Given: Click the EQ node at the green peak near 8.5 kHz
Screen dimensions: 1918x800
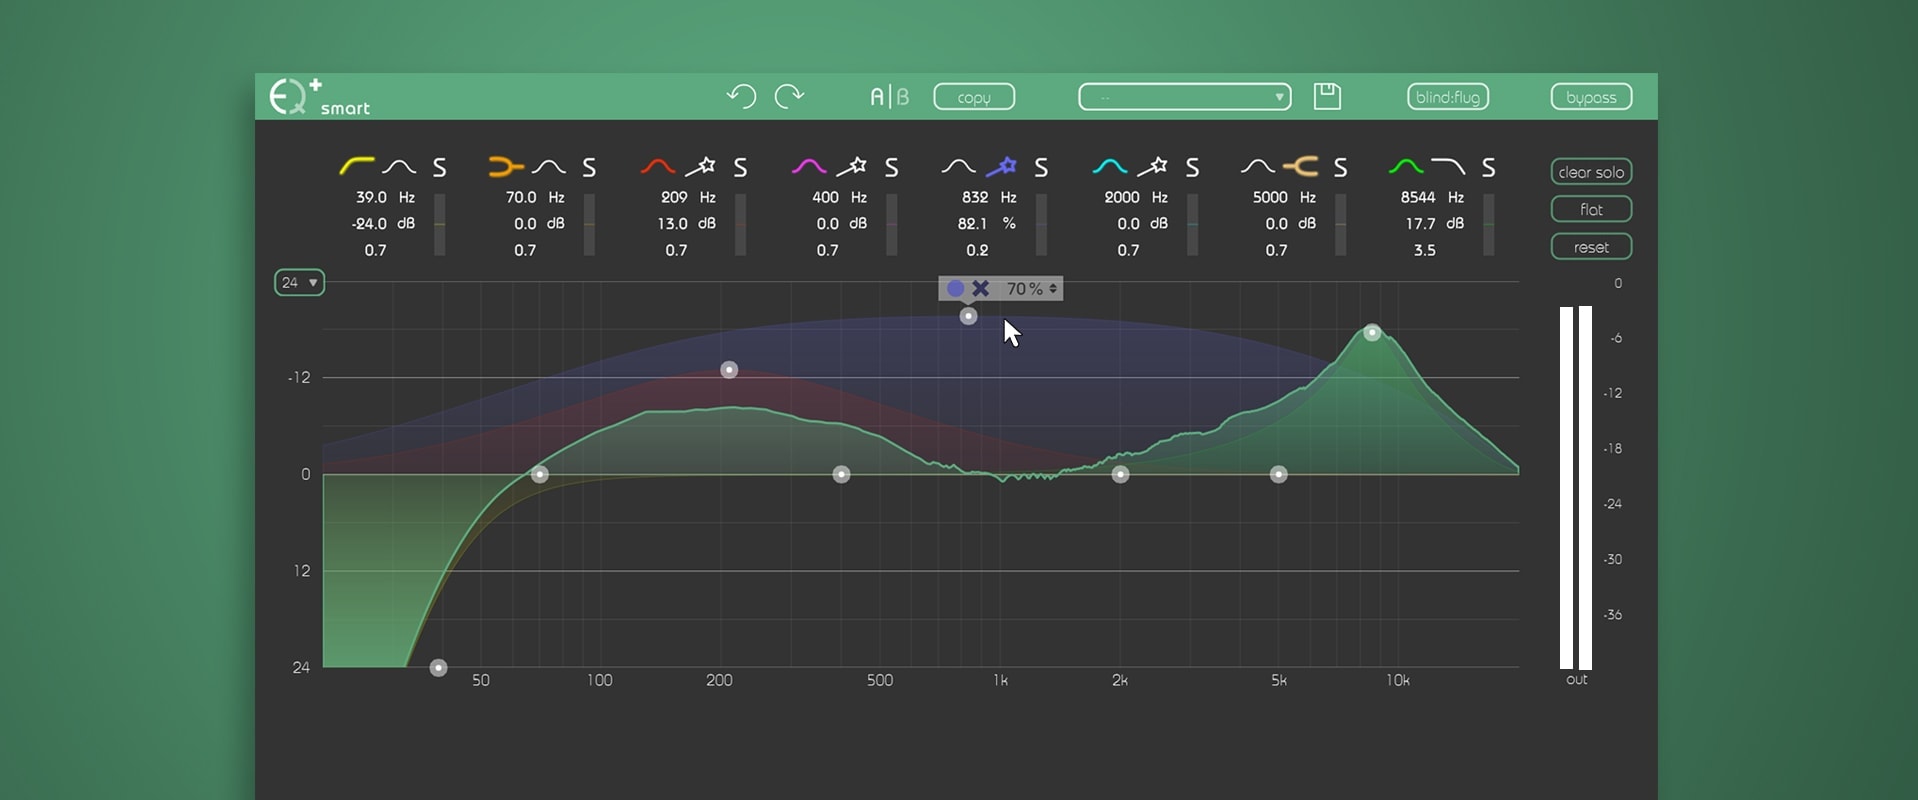Looking at the screenshot, I should (1372, 332).
